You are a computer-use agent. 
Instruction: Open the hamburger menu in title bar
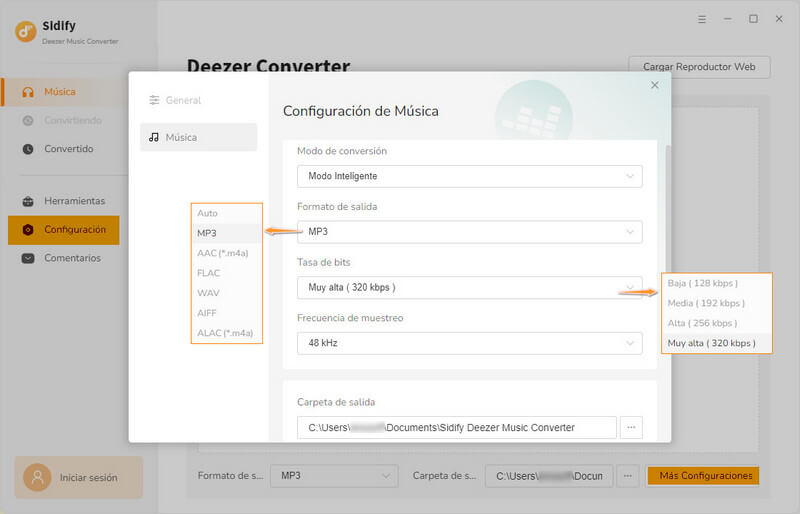(702, 19)
